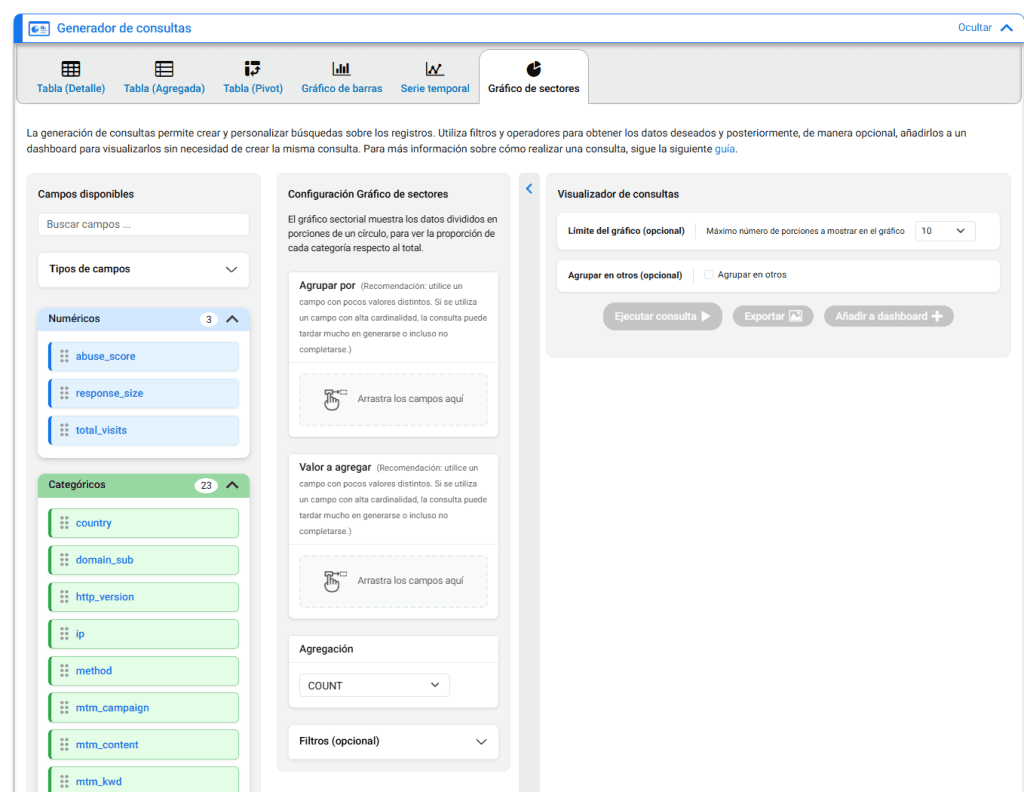Open the guía link in description

tap(725, 149)
